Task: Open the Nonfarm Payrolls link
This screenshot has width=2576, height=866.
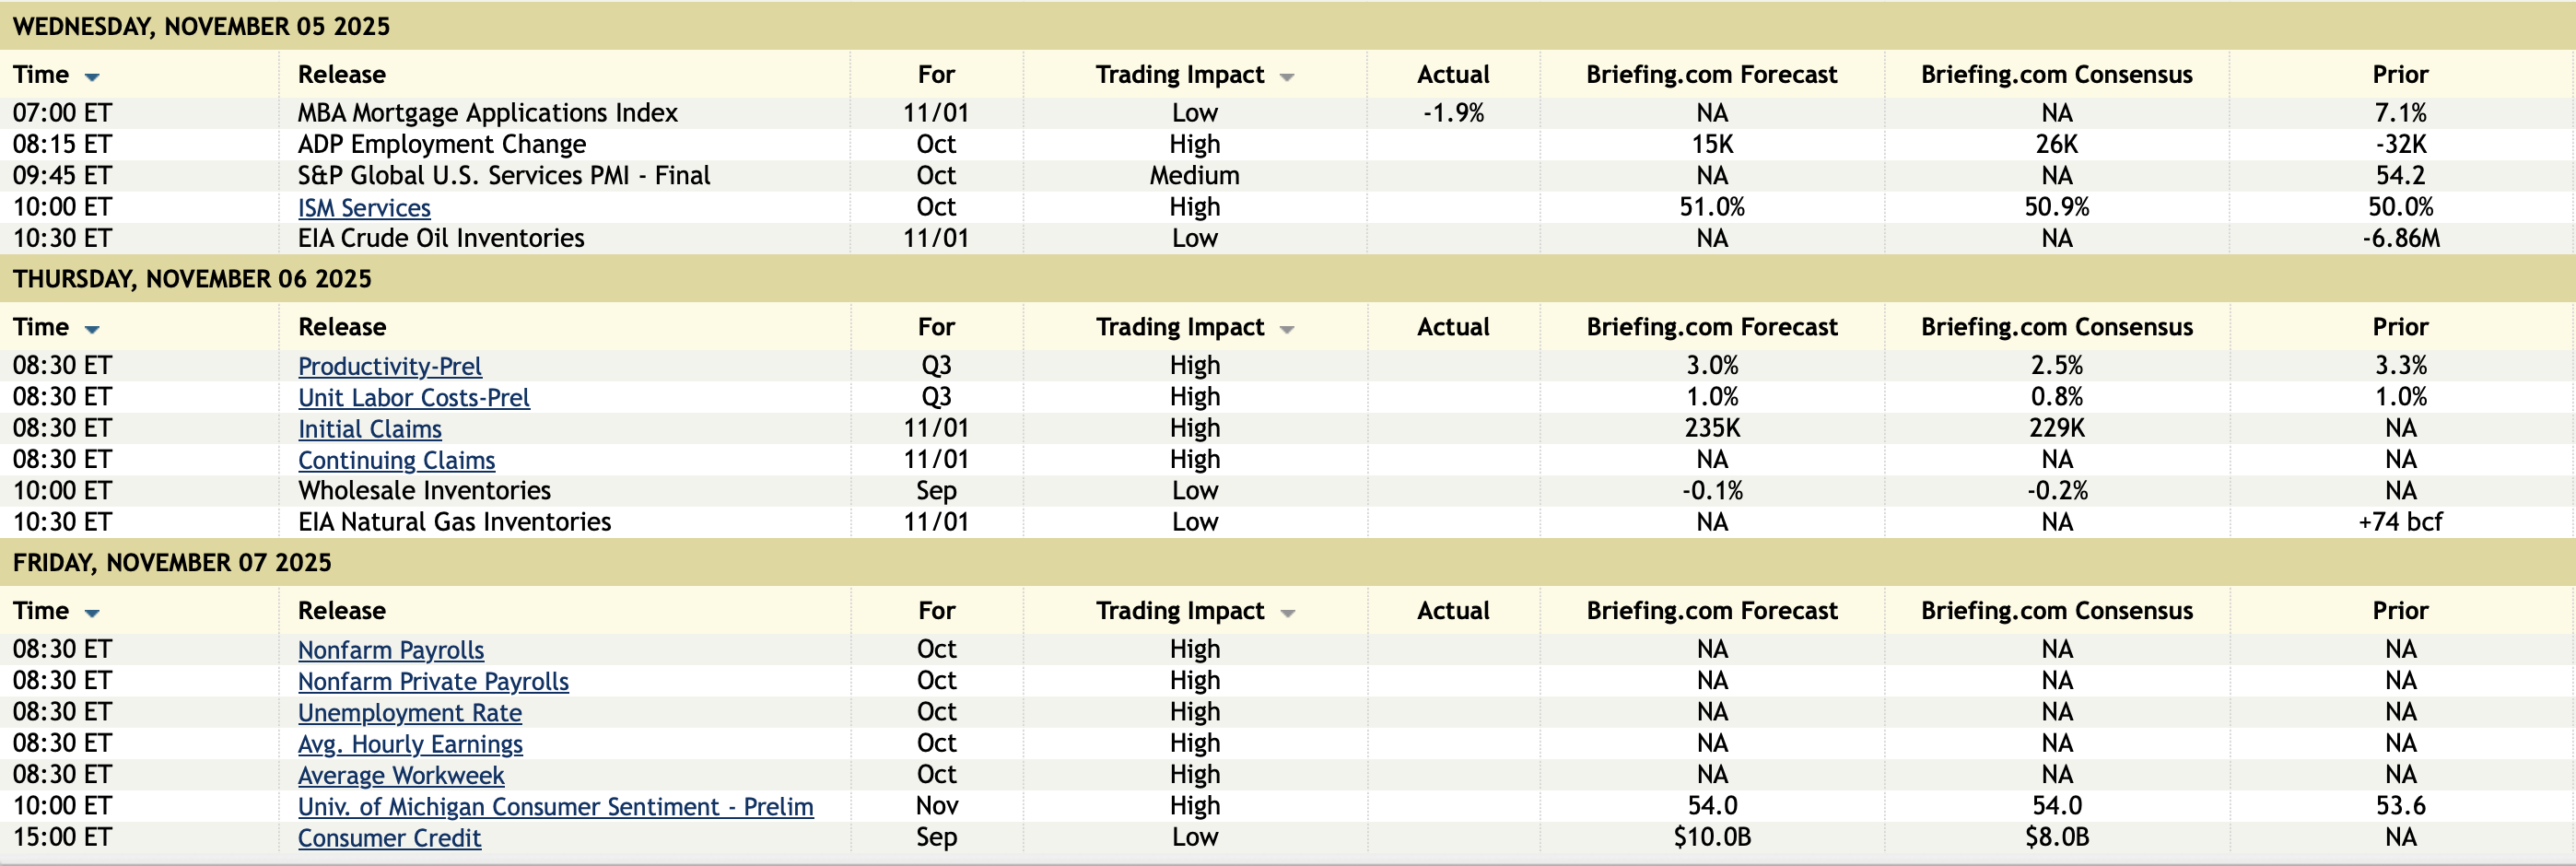Action: (x=390, y=650)
